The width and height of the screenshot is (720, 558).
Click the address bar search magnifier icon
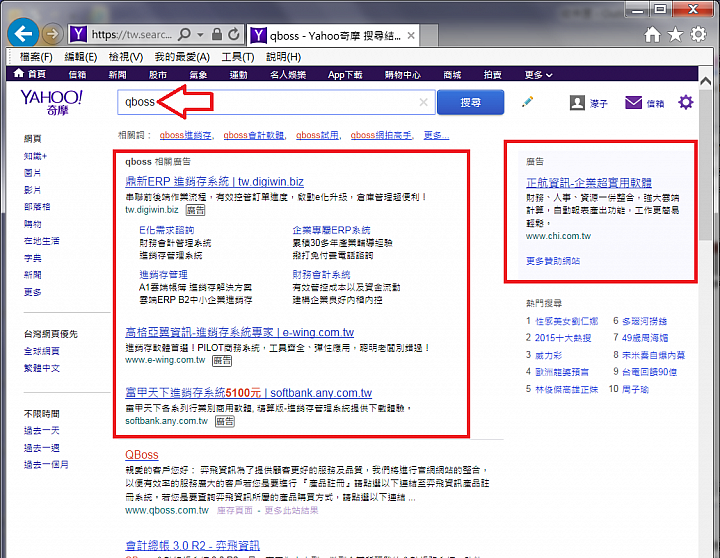pyautogui.click(x=184, y=34)
